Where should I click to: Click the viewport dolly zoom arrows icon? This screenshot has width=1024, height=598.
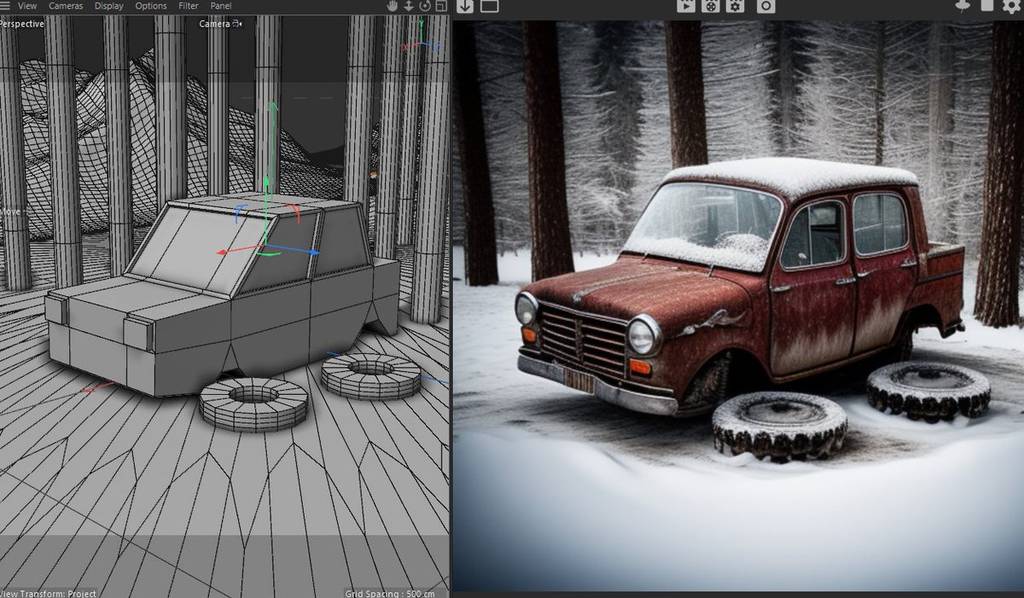point(409,6)
